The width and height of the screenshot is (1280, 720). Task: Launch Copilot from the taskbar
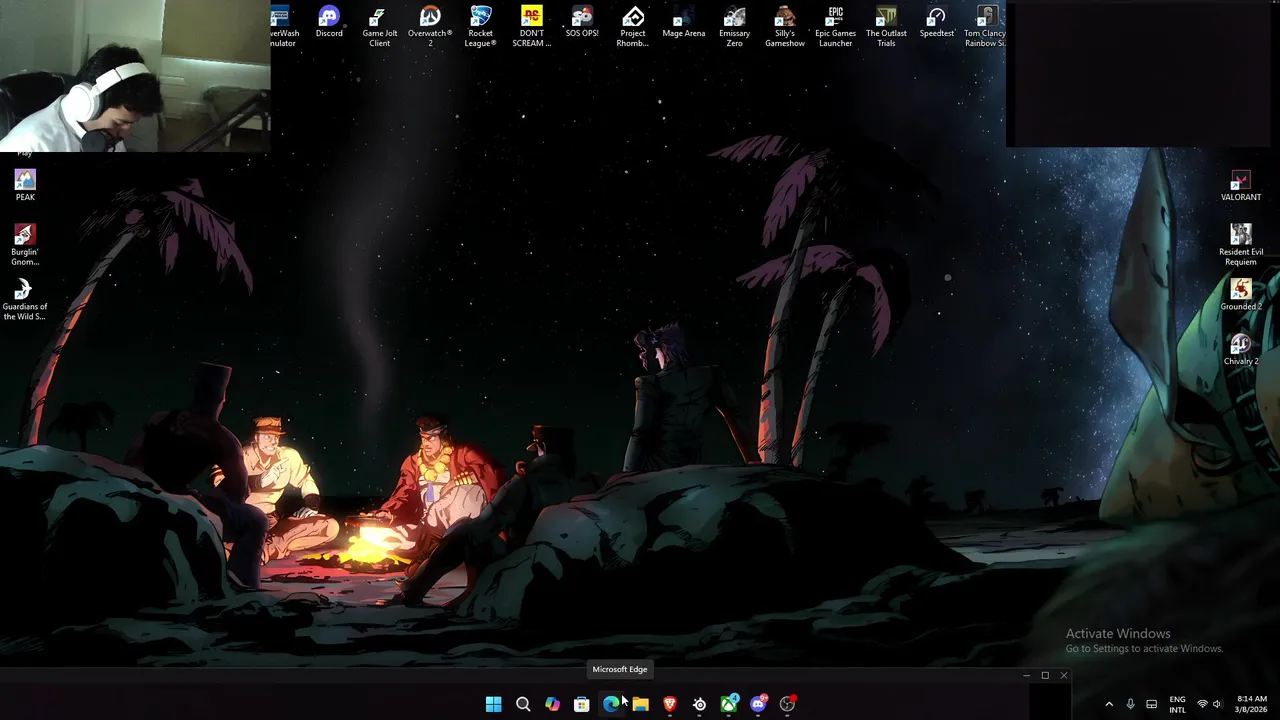[552, 704]
